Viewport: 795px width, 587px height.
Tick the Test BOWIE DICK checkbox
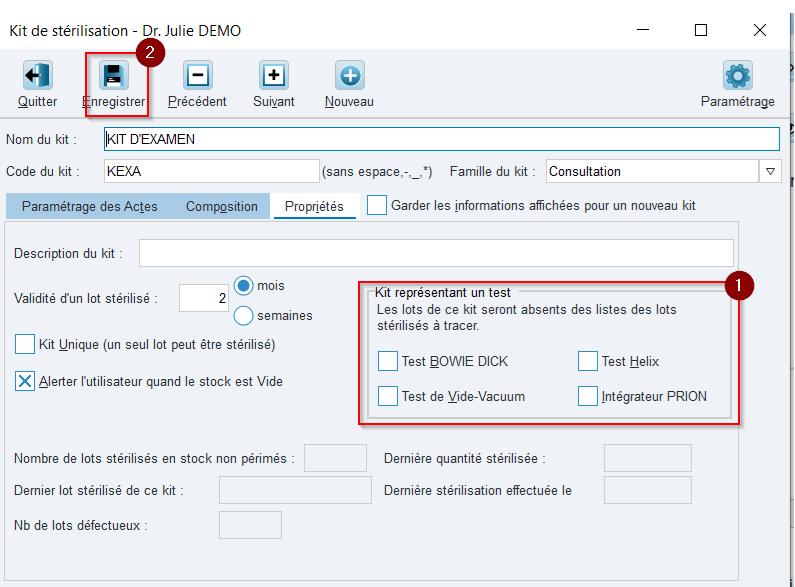388,361
